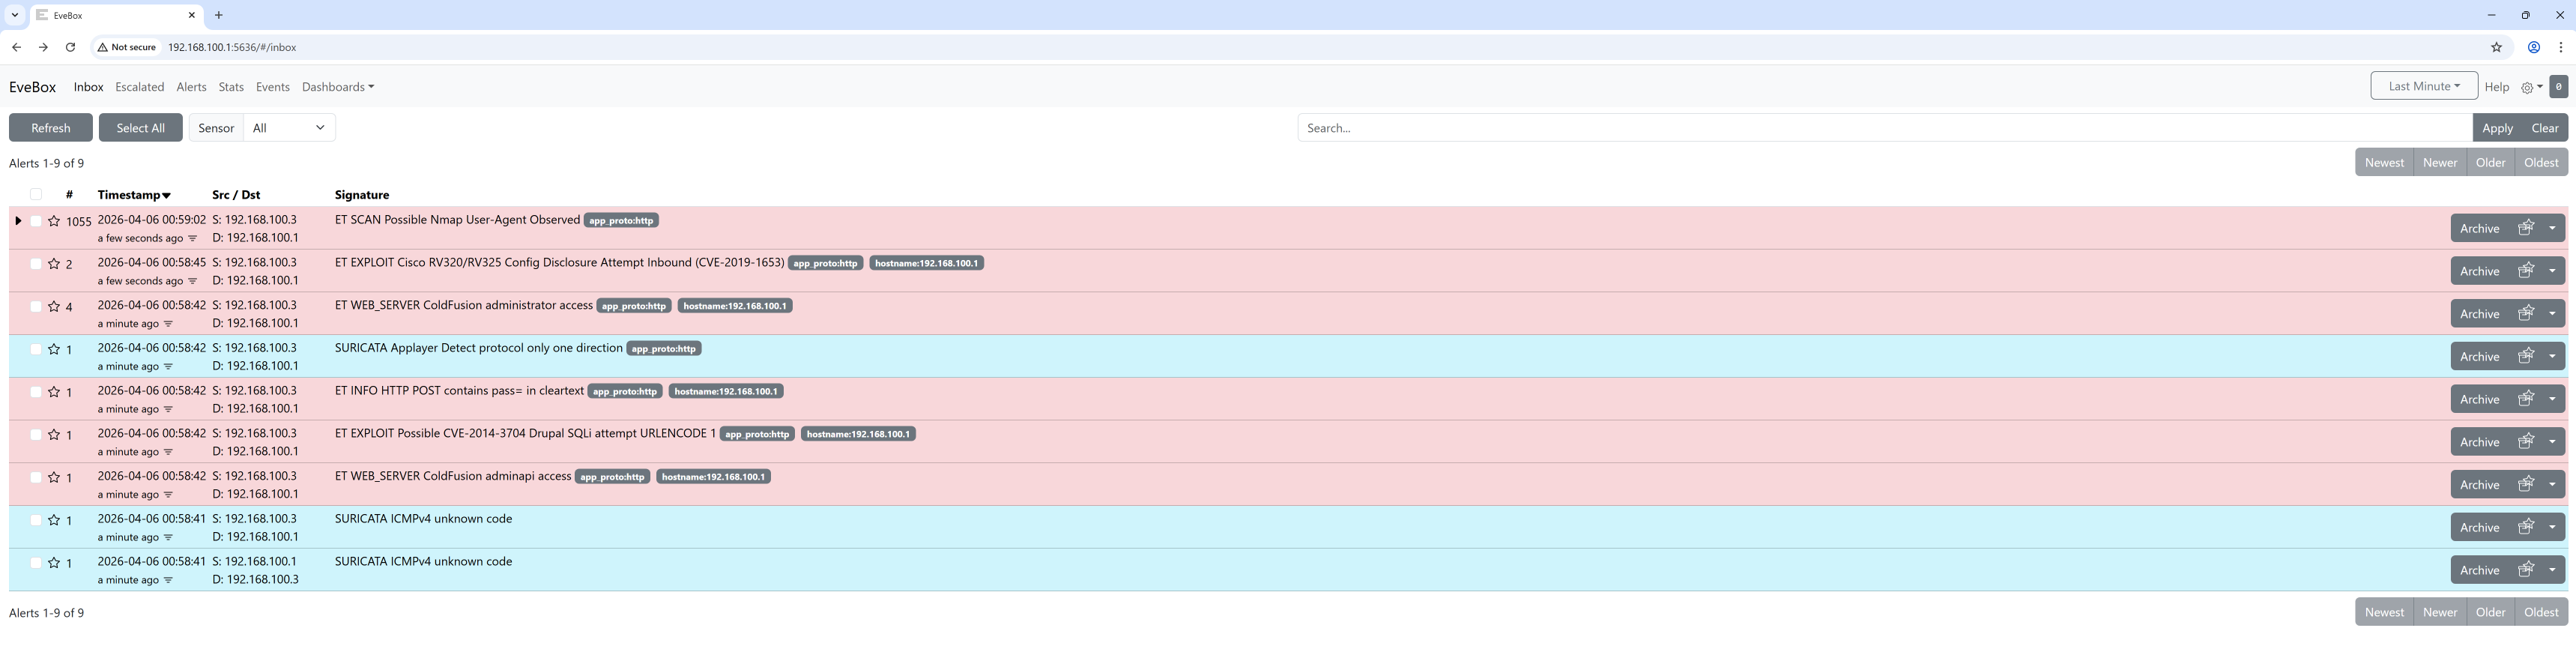Open the settings gear menu
Viewport: 2576px width, 646px height.
[x=2530, y=87]
